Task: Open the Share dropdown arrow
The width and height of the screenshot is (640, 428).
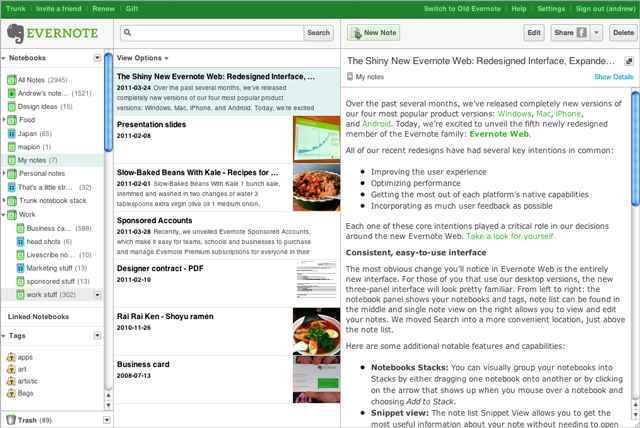Action: click(x=597, y=33)
